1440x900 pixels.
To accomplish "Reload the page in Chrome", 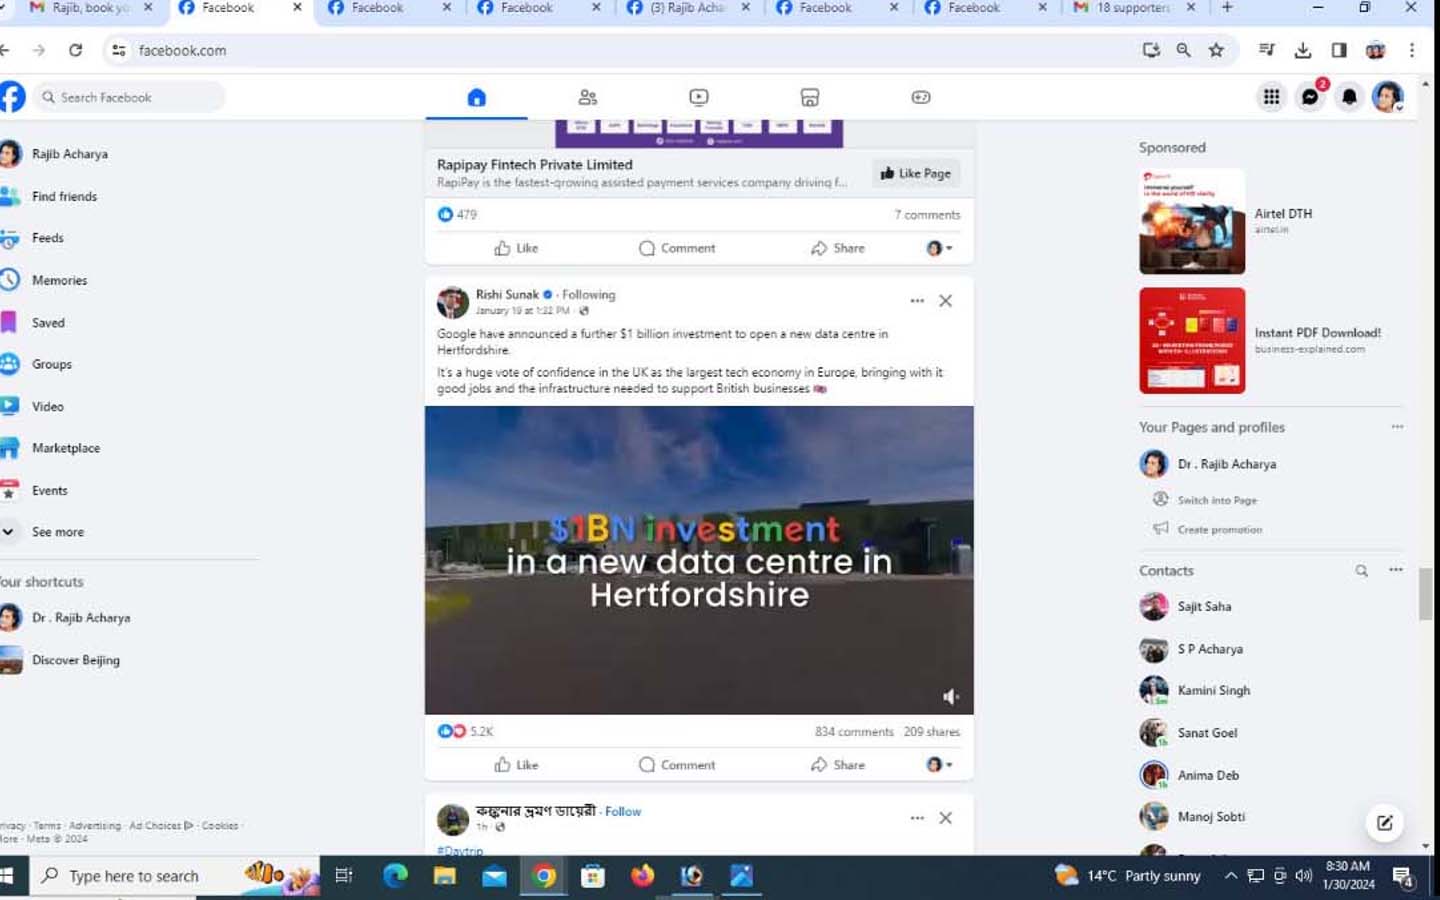I will tap(75, 50).
